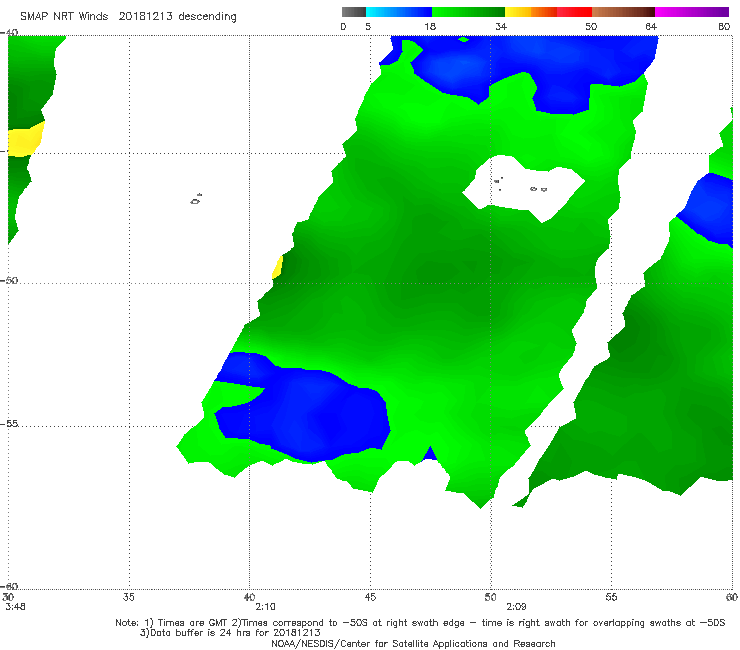The width and height of the screenshot is (740, 650).
Task: Click the cyan-blue 5-18 color bar segment
Action: click(399, 12)
